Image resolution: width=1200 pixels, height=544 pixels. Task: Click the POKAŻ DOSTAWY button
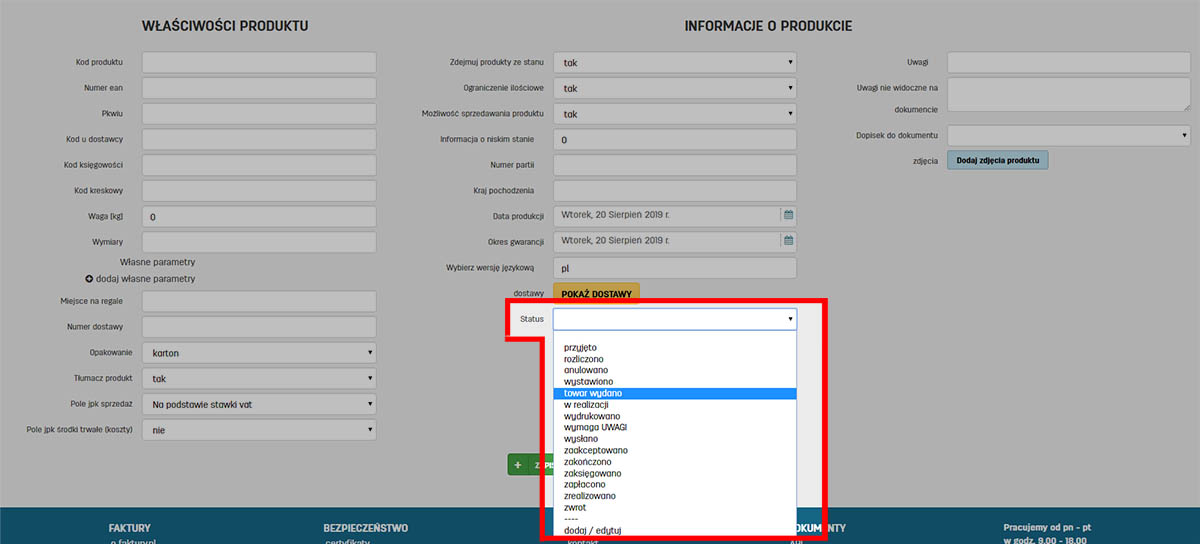point(596,294)
